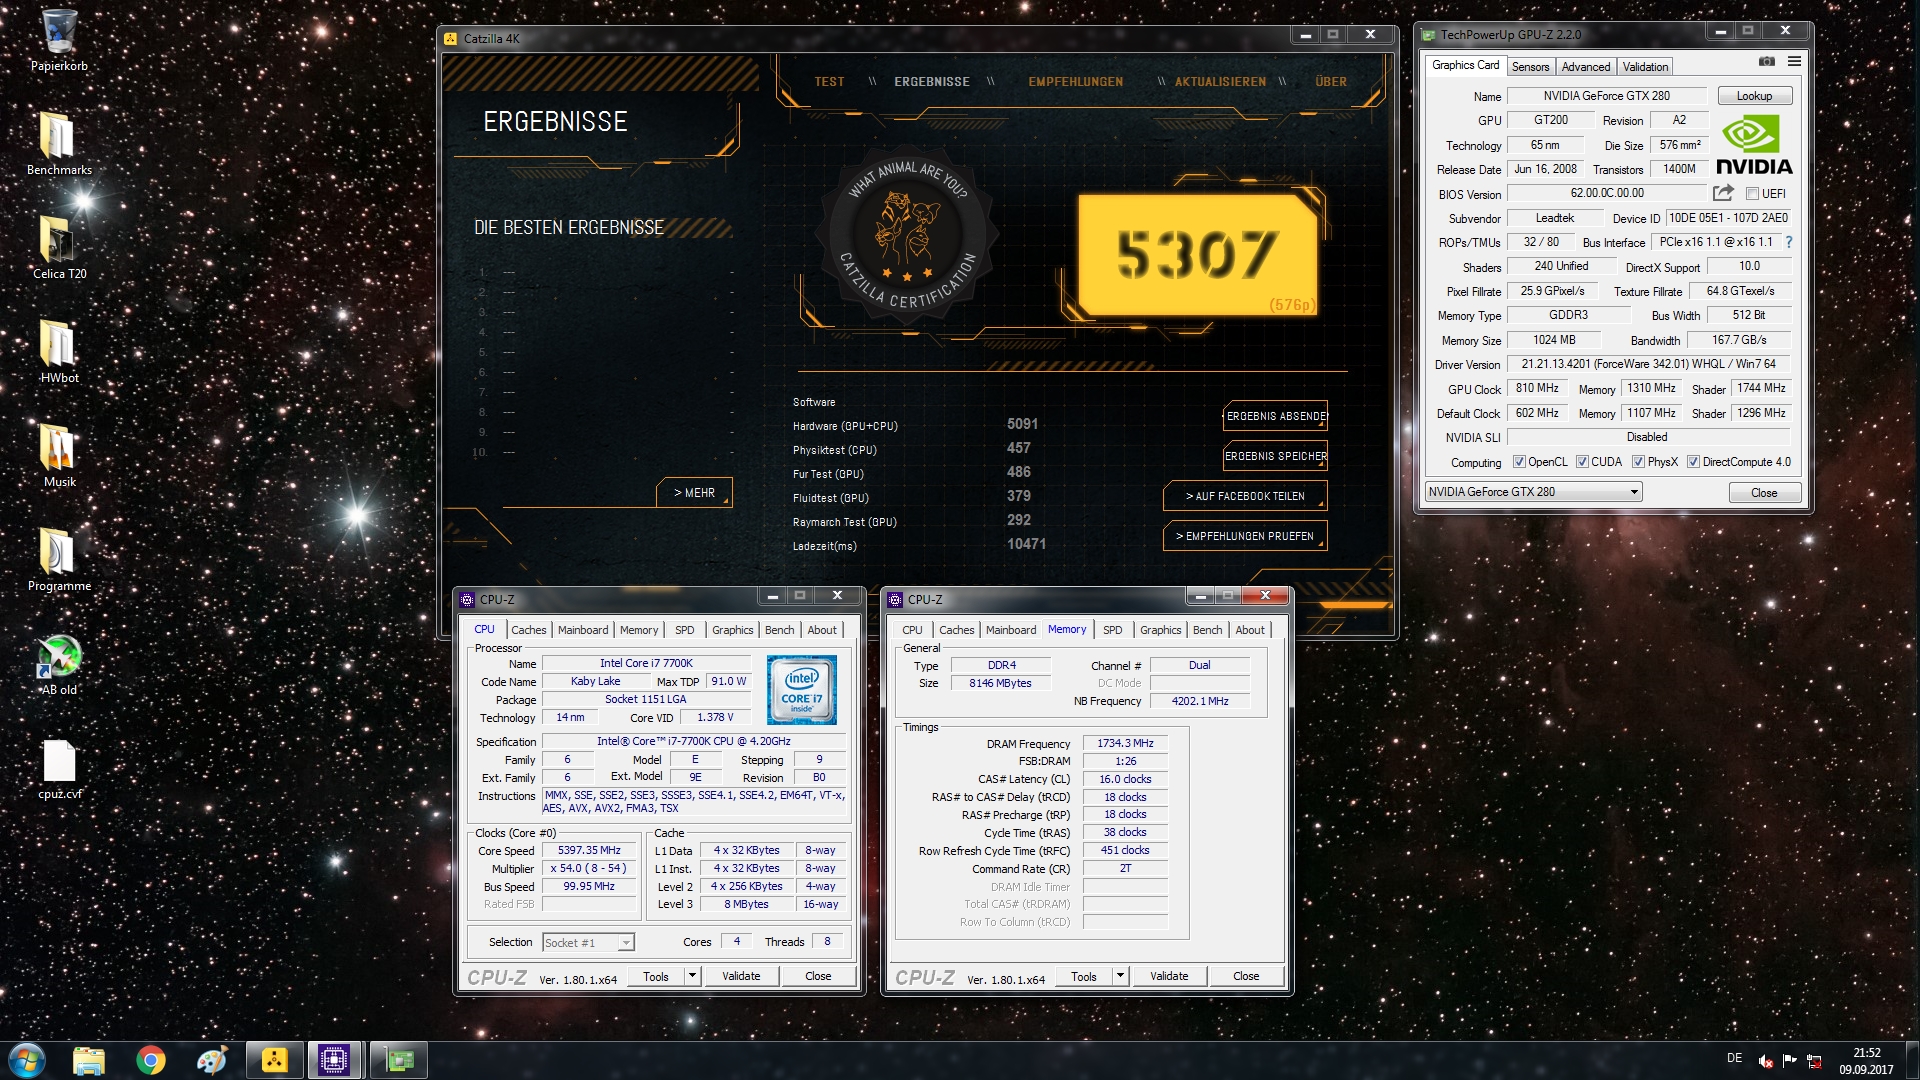
Task: Go to TEST in Catzilla menu
Action: coord(829,82)
